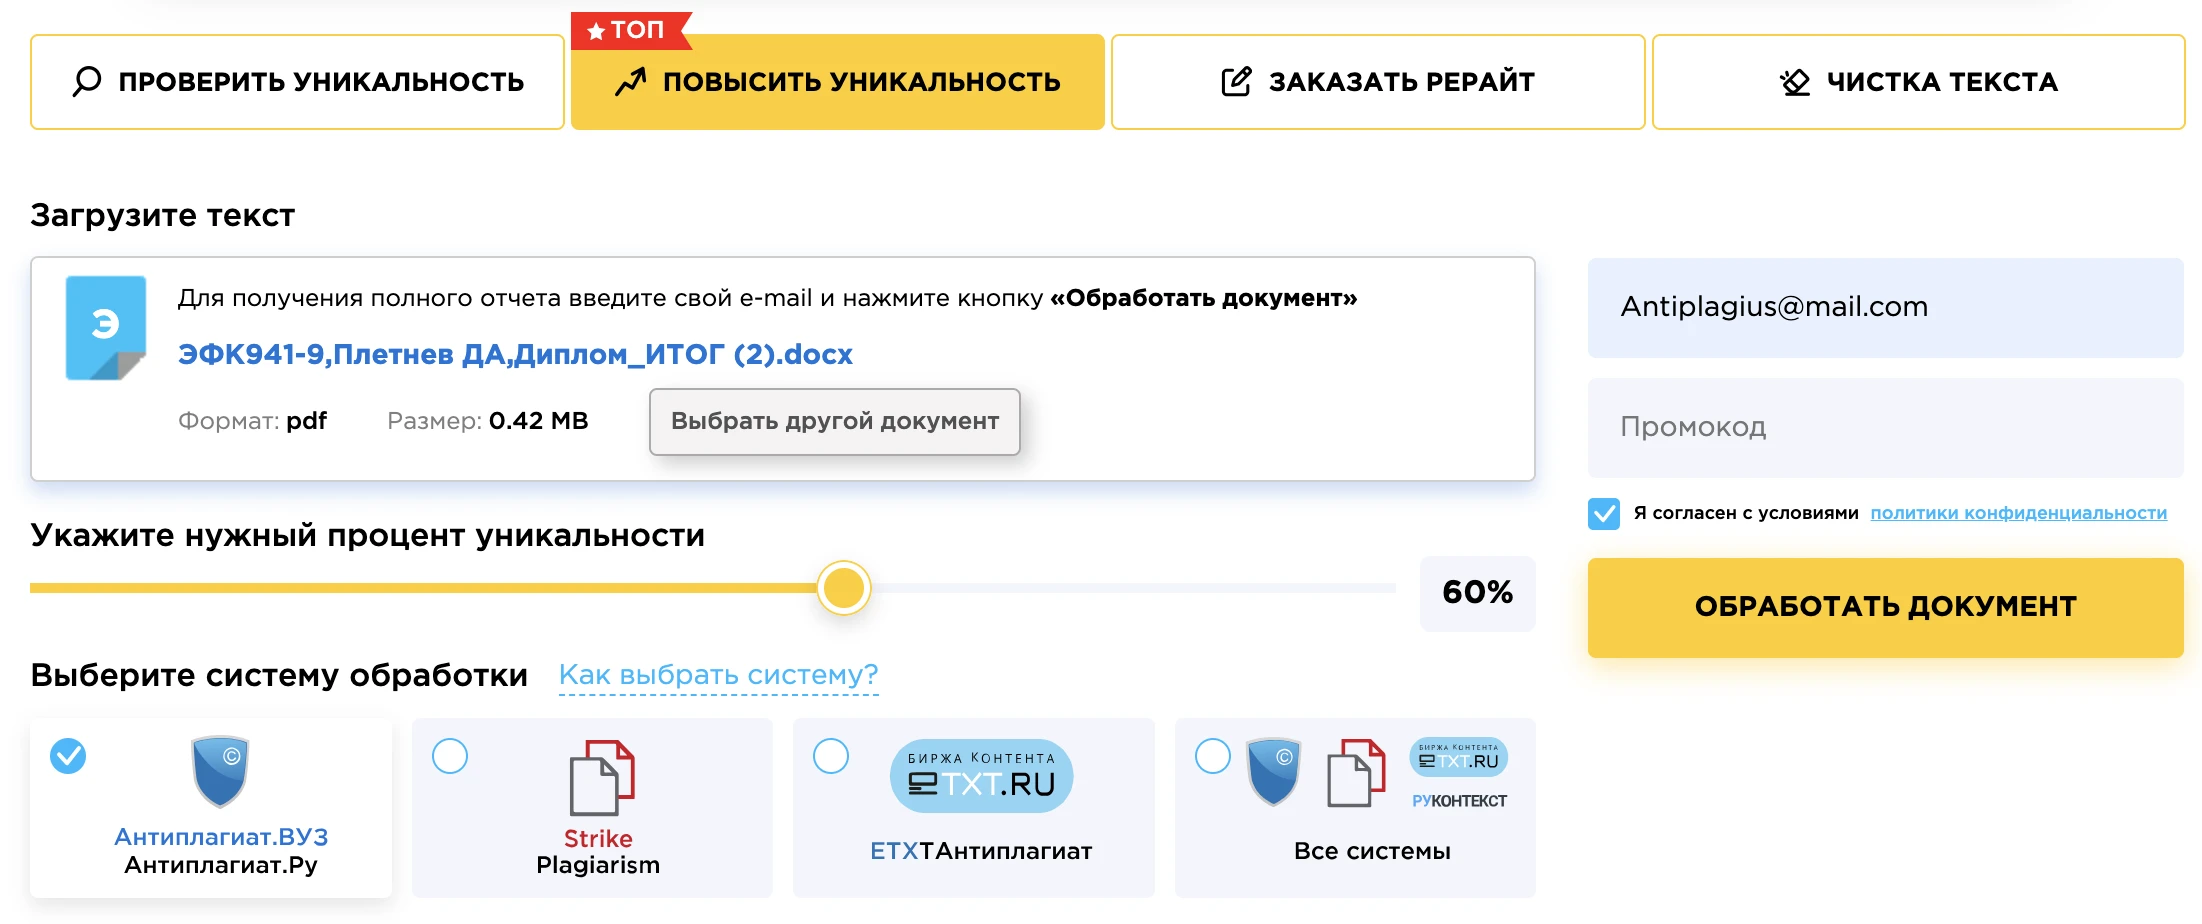Select the Strike Plagiarism radio button
The image size is (2202, 924).
(451, 758)
